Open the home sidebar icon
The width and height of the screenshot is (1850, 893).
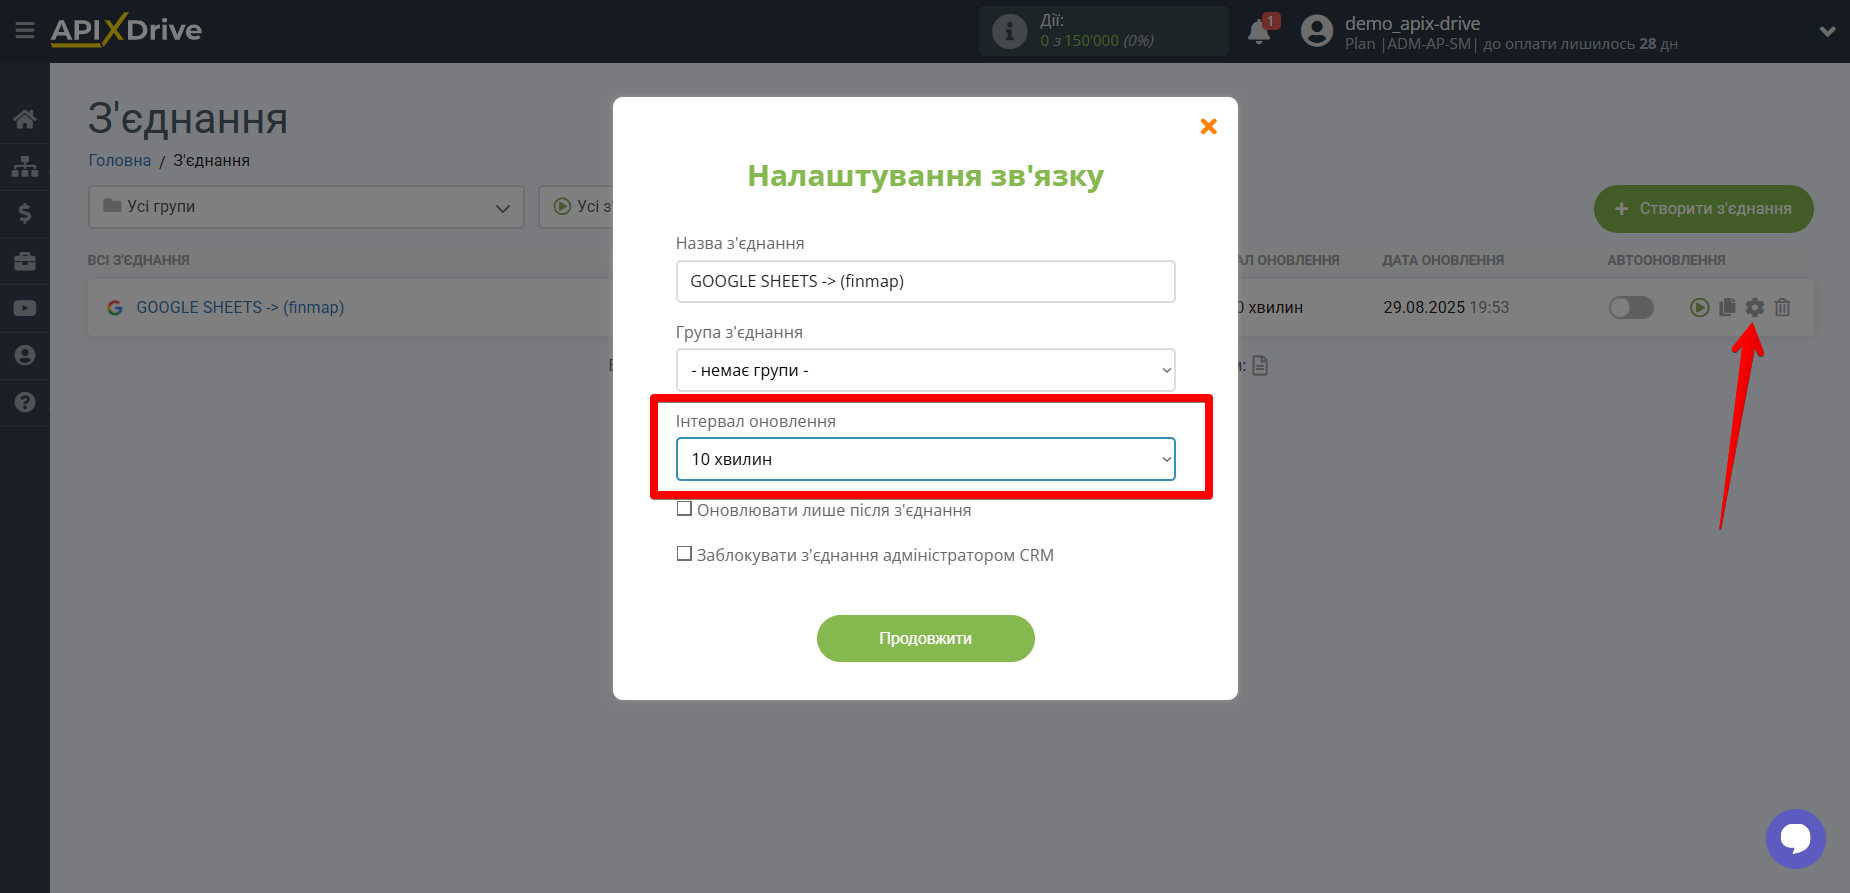pos(25,119)
